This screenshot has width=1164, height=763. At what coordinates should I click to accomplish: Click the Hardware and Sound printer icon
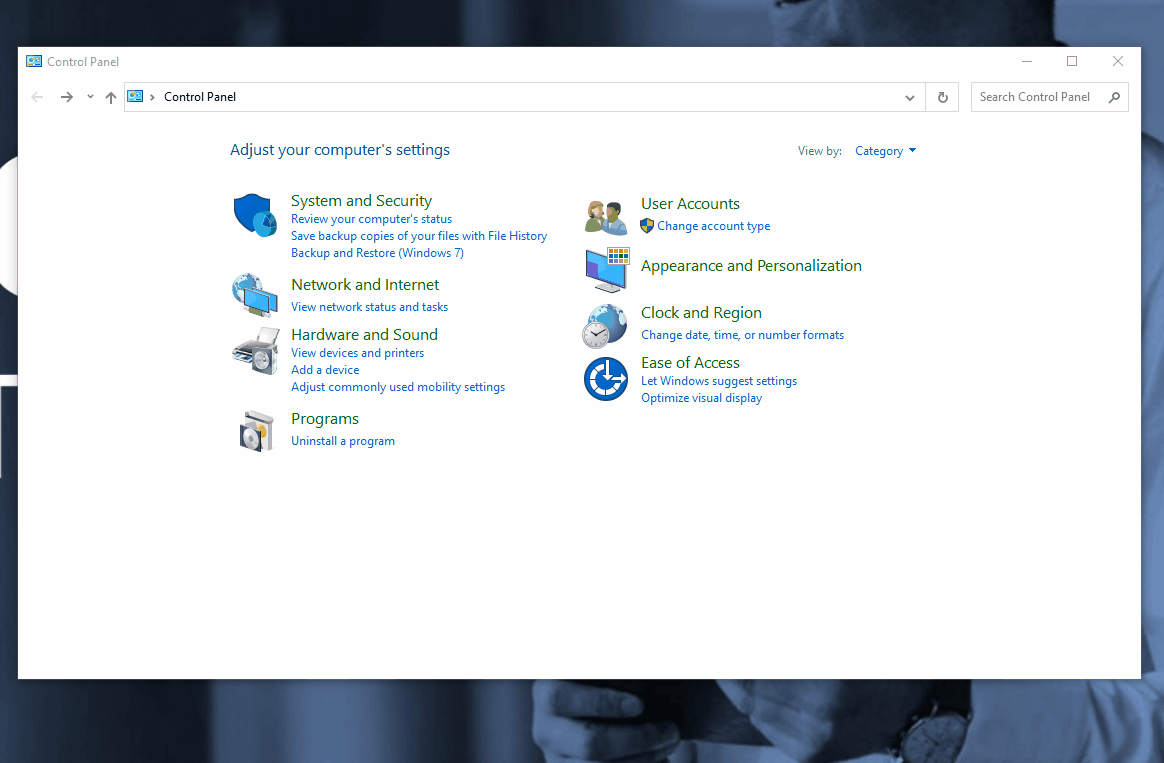(x=254, y=350)
